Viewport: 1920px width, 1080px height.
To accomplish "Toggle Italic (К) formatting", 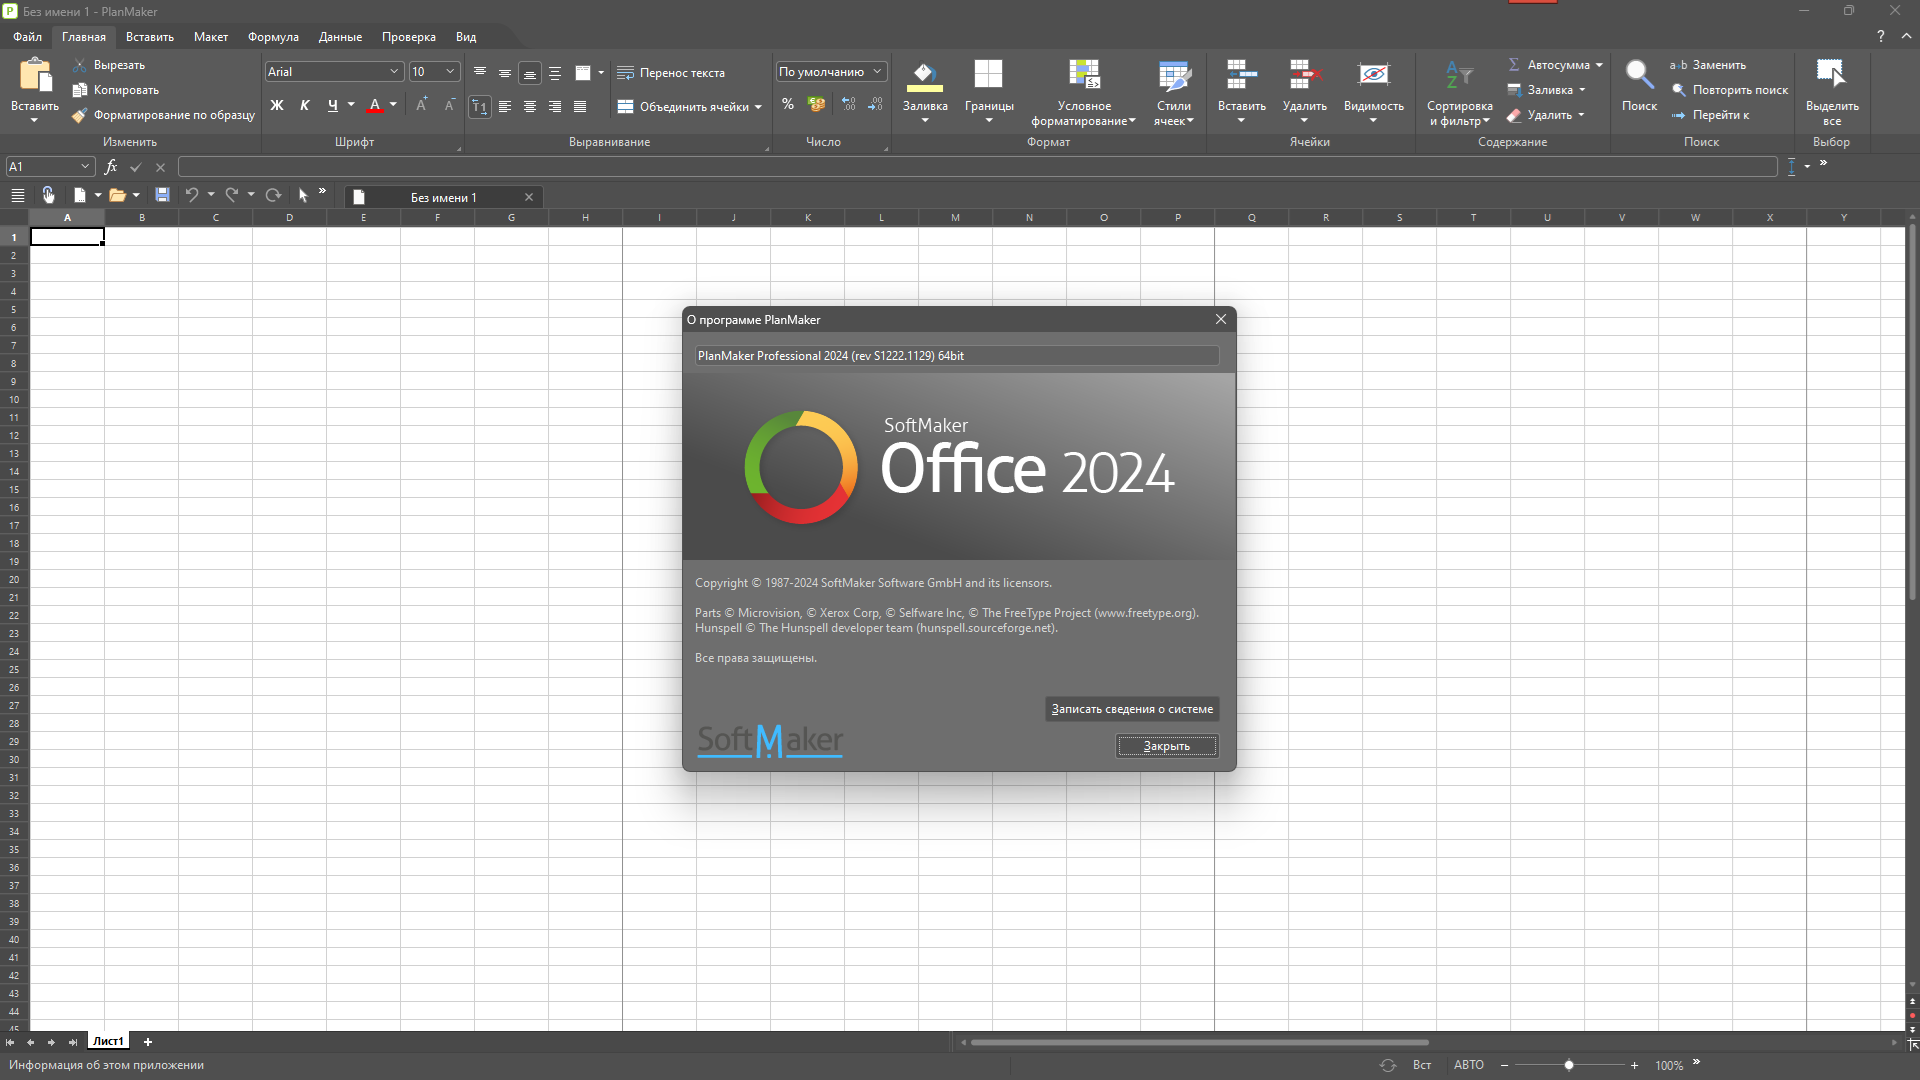I will pos(305,105).
